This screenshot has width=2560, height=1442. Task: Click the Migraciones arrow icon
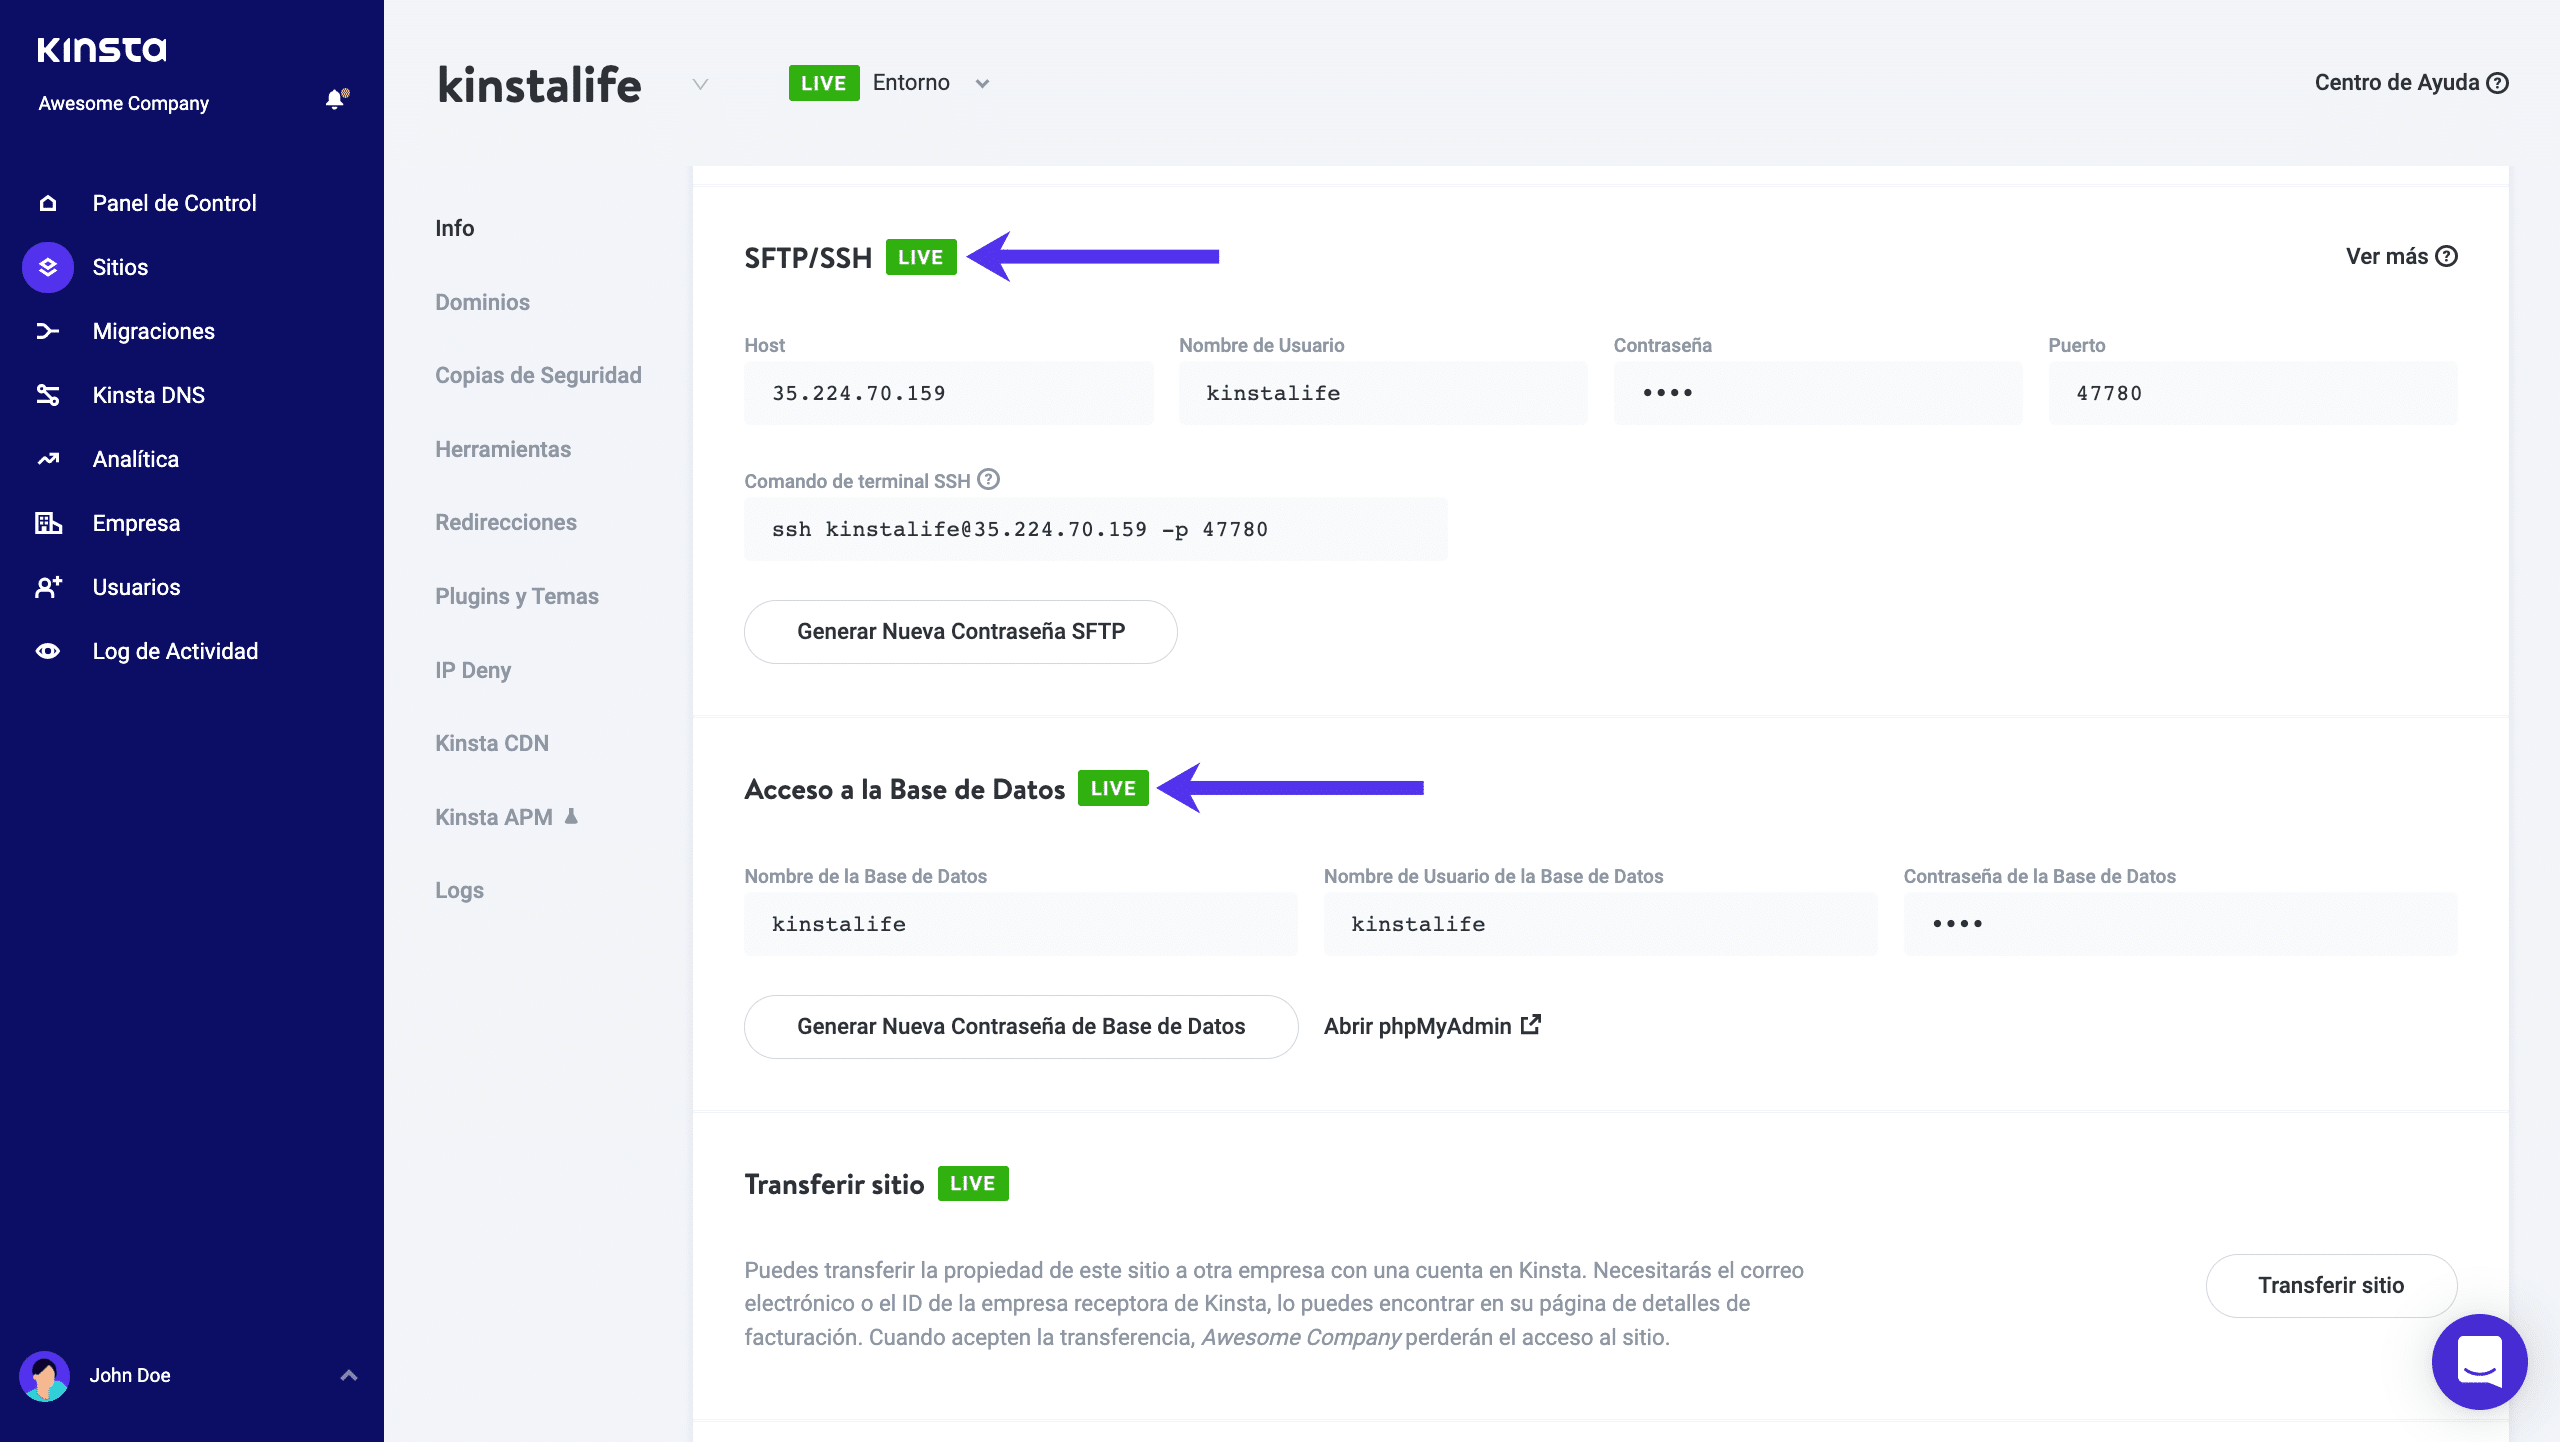point(48,331)
